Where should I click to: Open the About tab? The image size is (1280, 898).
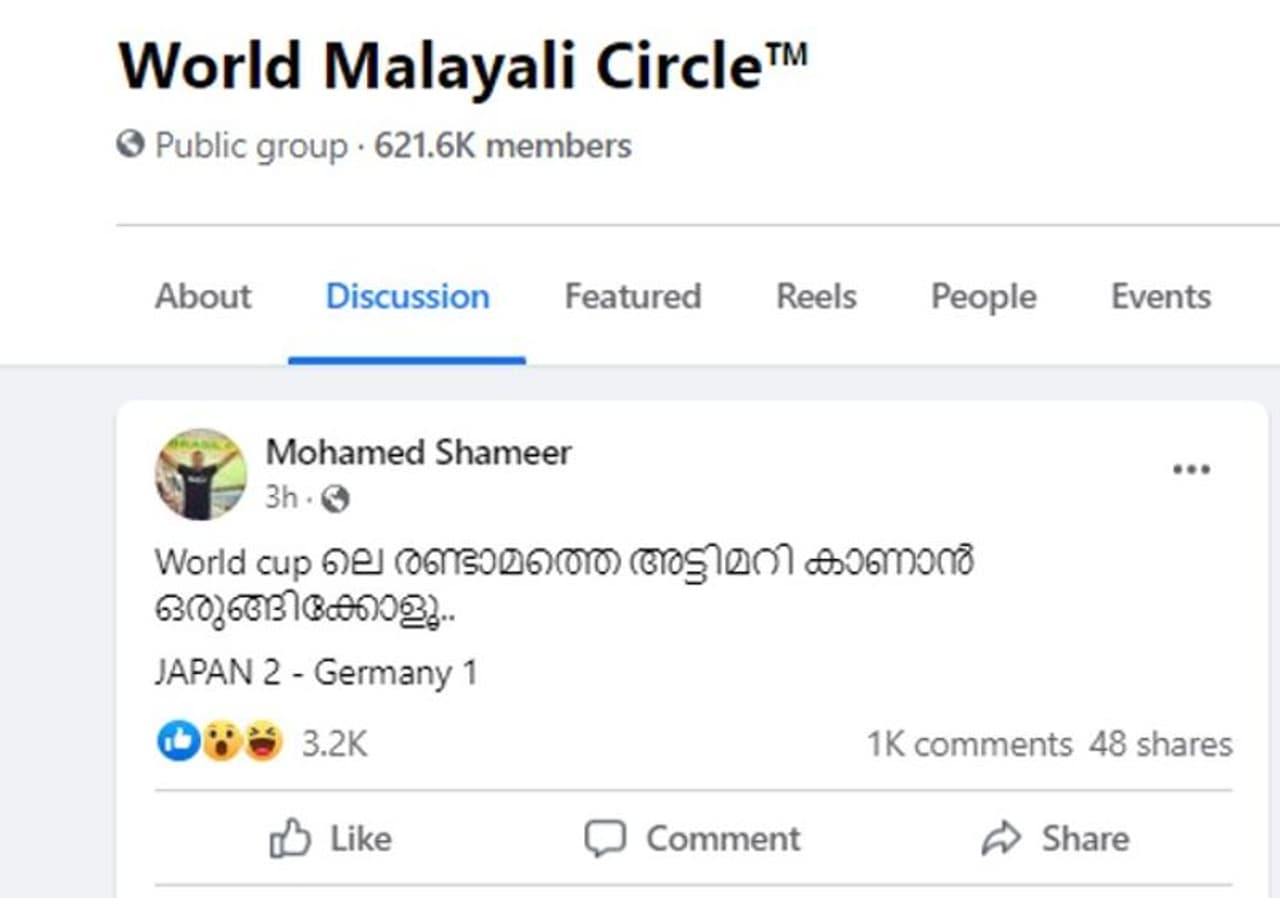point(203,297)
